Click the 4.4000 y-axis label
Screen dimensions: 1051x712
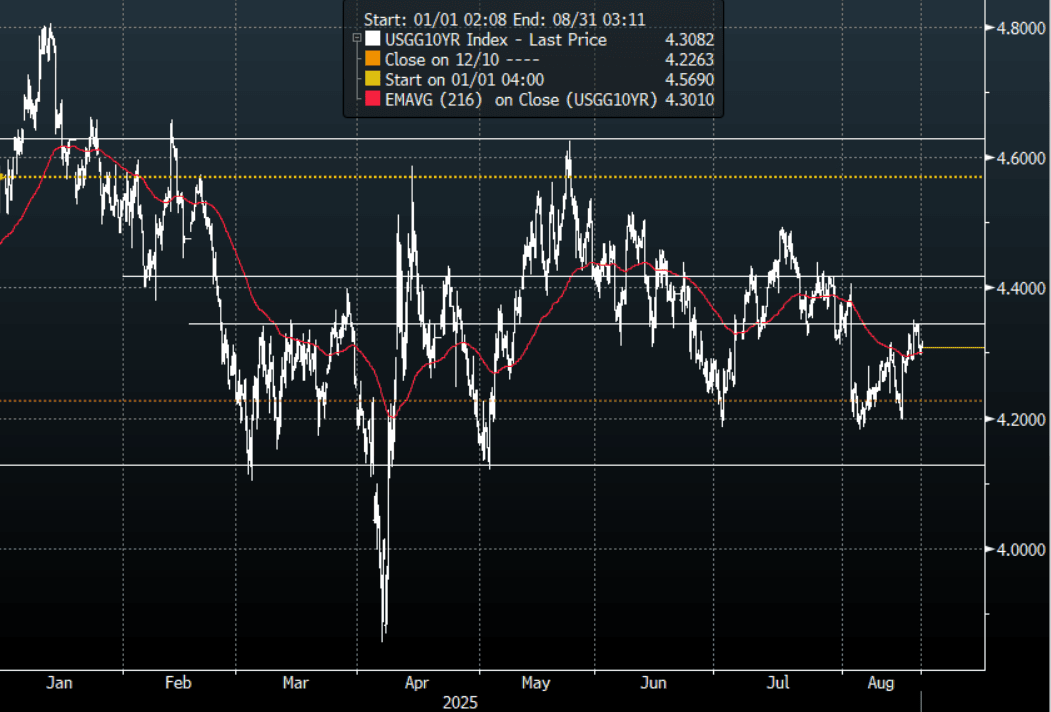pyautogui.click(x=1021, y=288)
